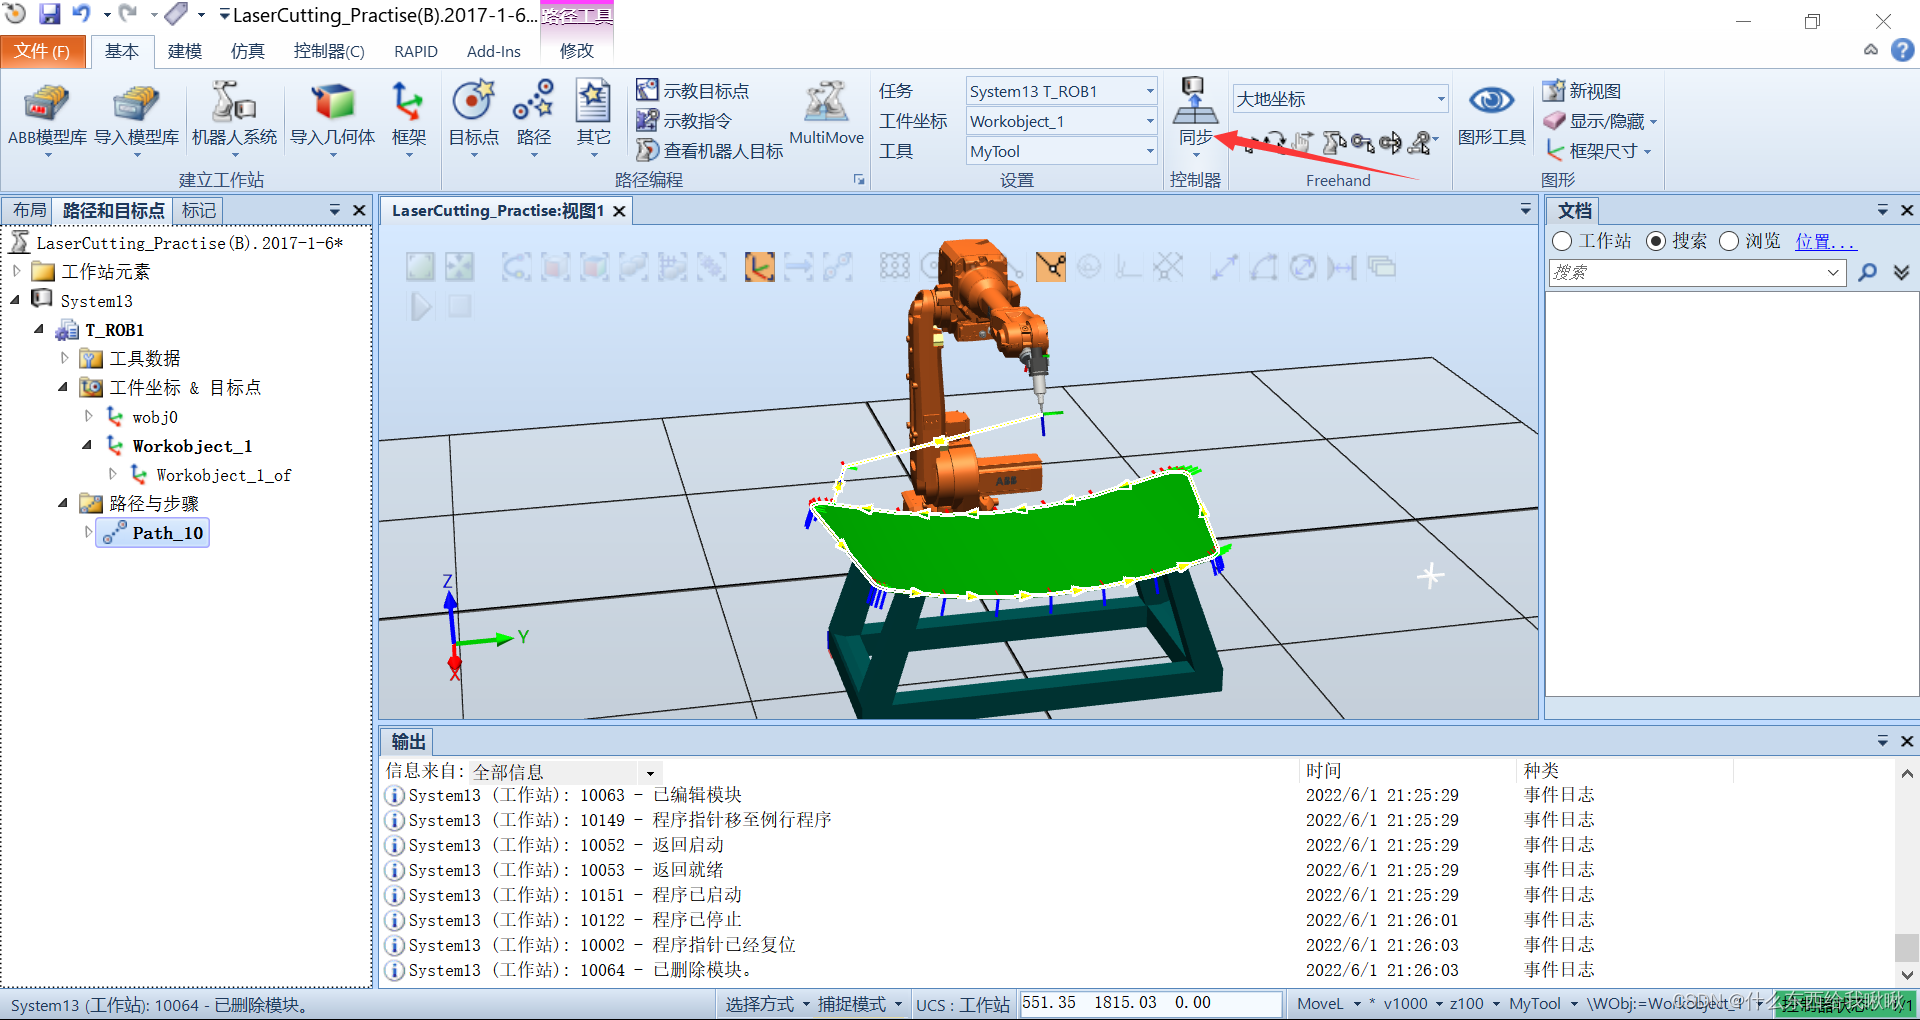Screen dimensions: 1920x1020
Task: Open the RAPID ribbon tab
Action: tap(416, 51)
